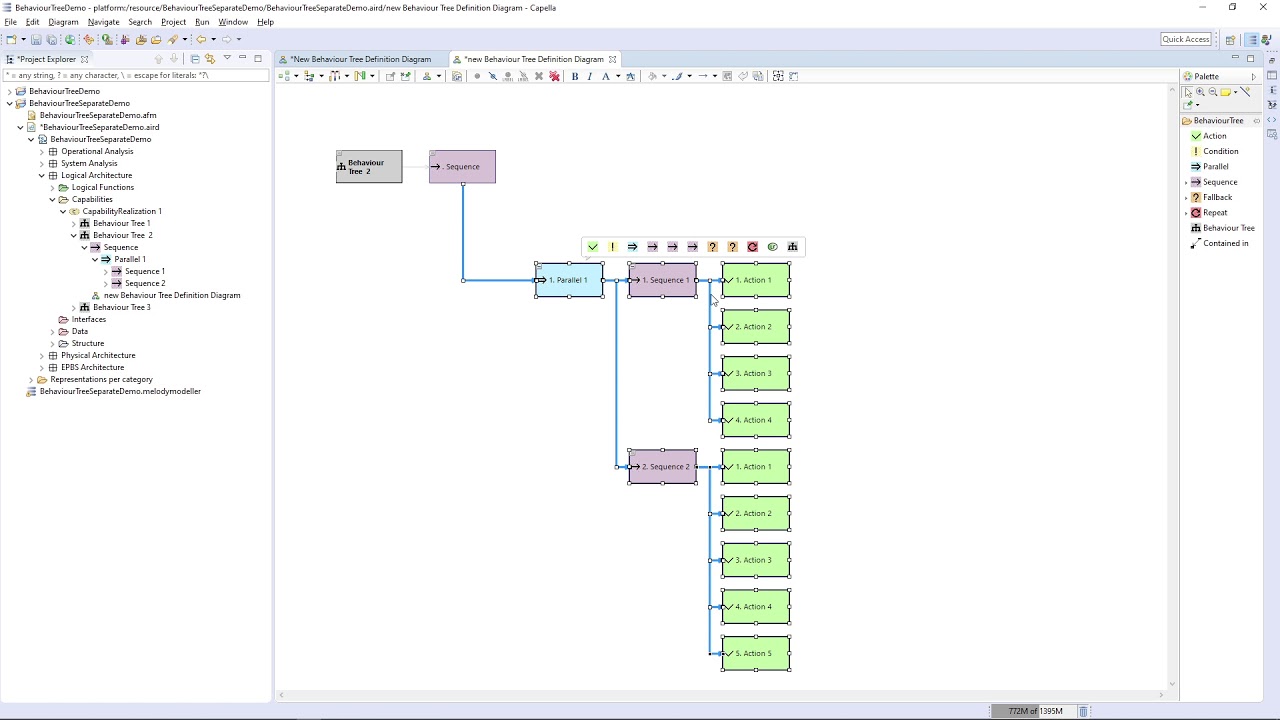Screen dimensions: 1280x720
Task: Select the 5. Action 5 diagram node
Action: tap(756, 654)
